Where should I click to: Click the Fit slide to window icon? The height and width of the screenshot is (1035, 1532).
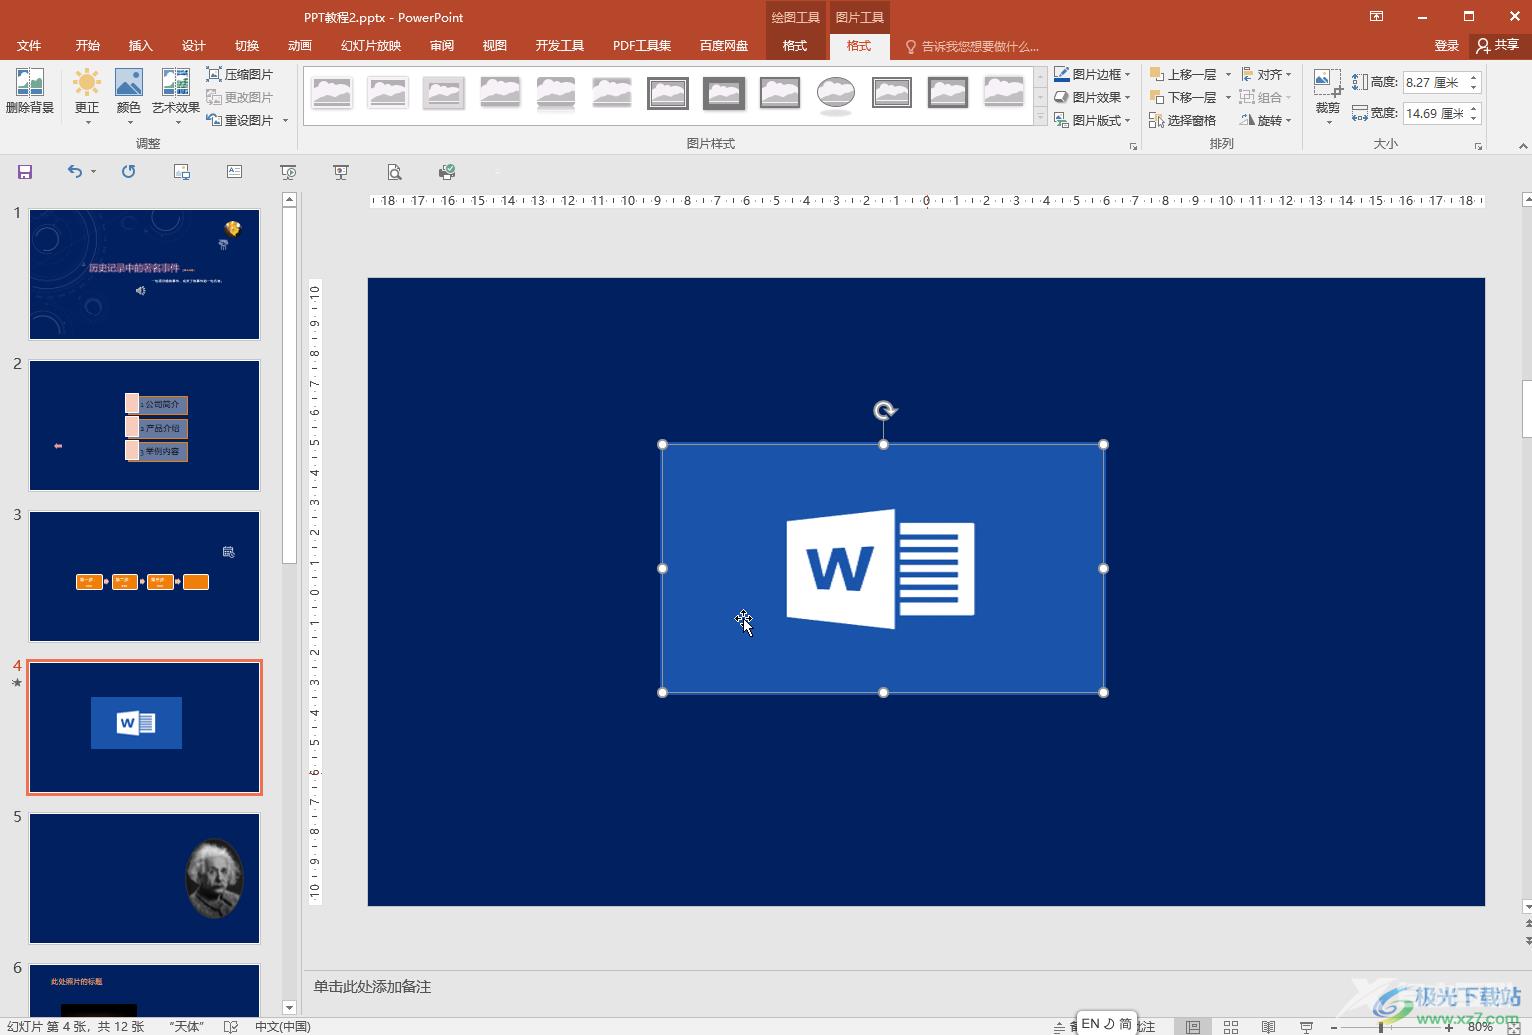tap(1512, 1027)
